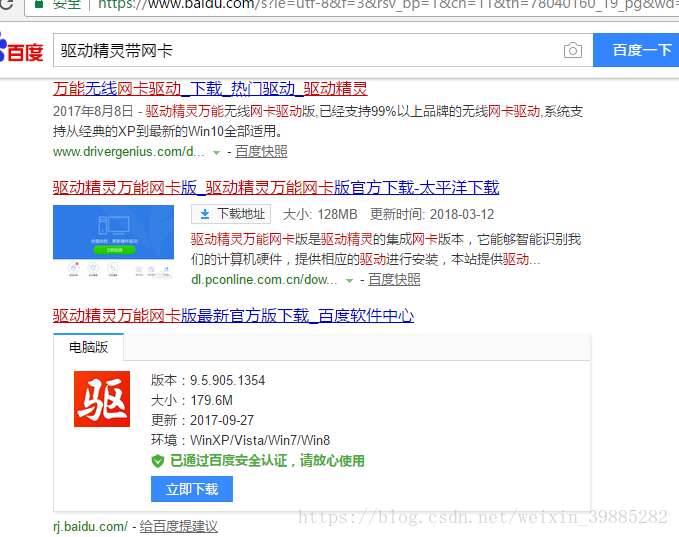Click the 百度一下 search button
The image size is (679, 537).
point(636,50)
